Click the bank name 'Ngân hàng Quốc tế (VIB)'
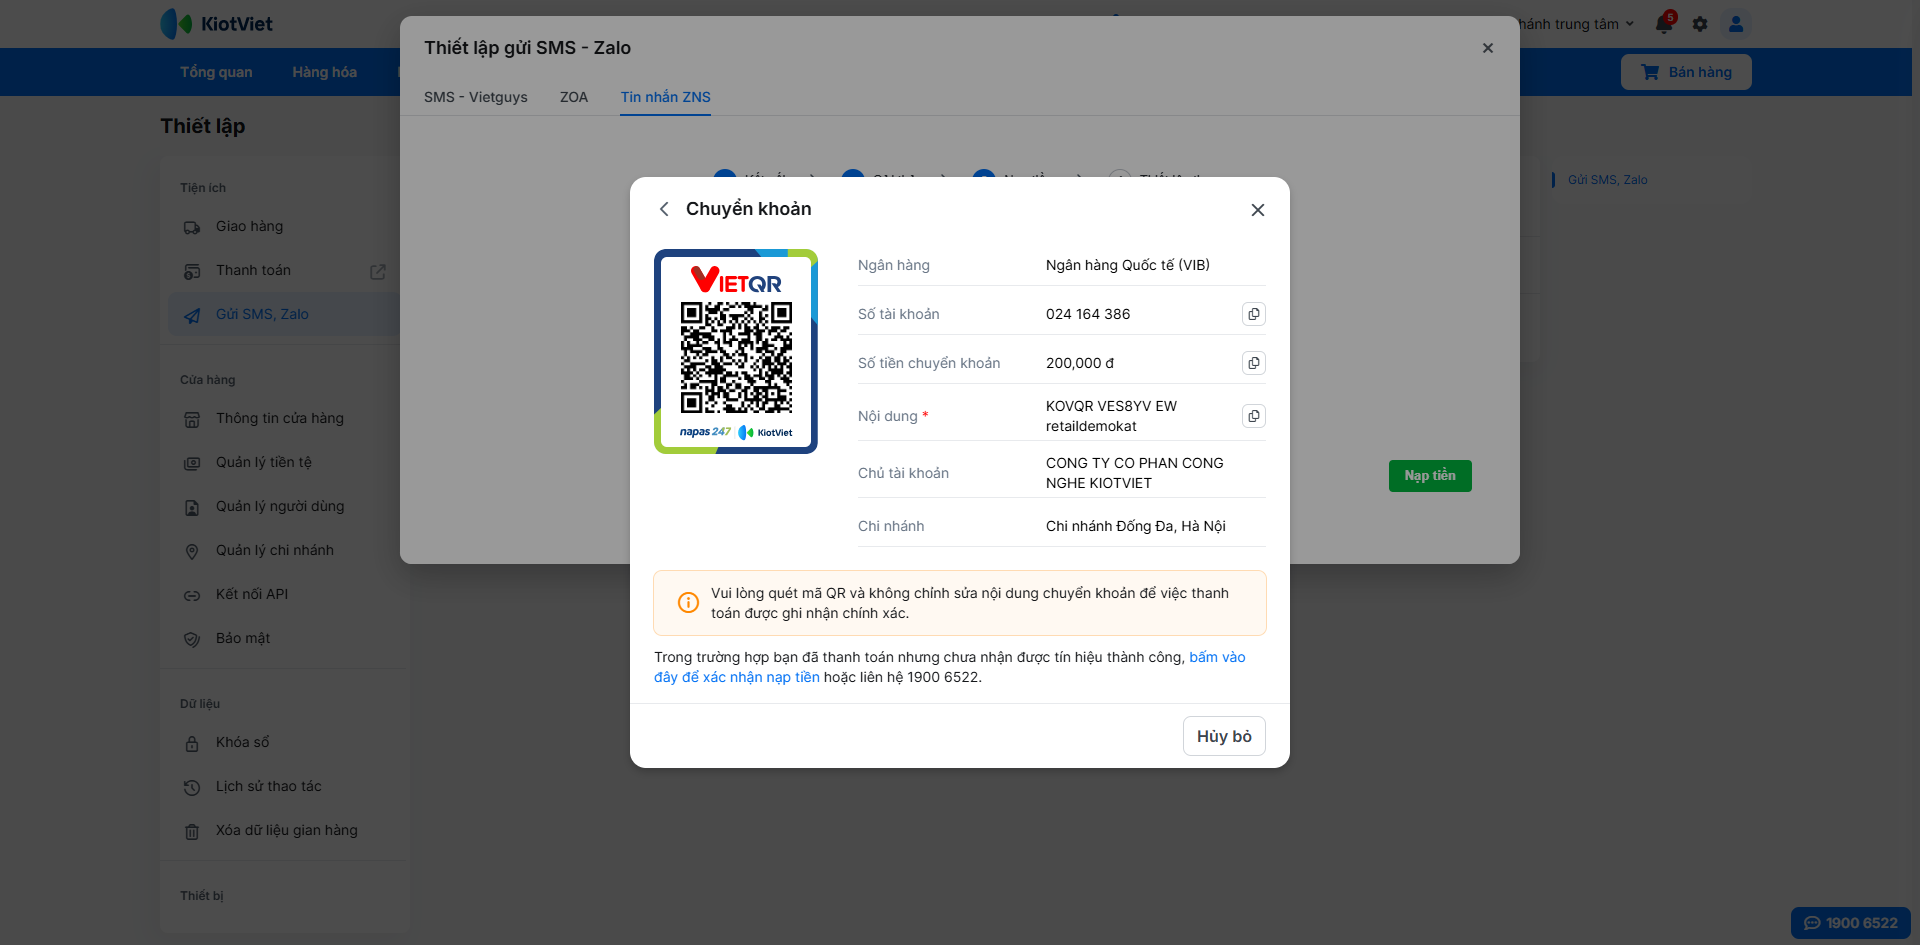The image size is (1920, 945). point(1128,265)
